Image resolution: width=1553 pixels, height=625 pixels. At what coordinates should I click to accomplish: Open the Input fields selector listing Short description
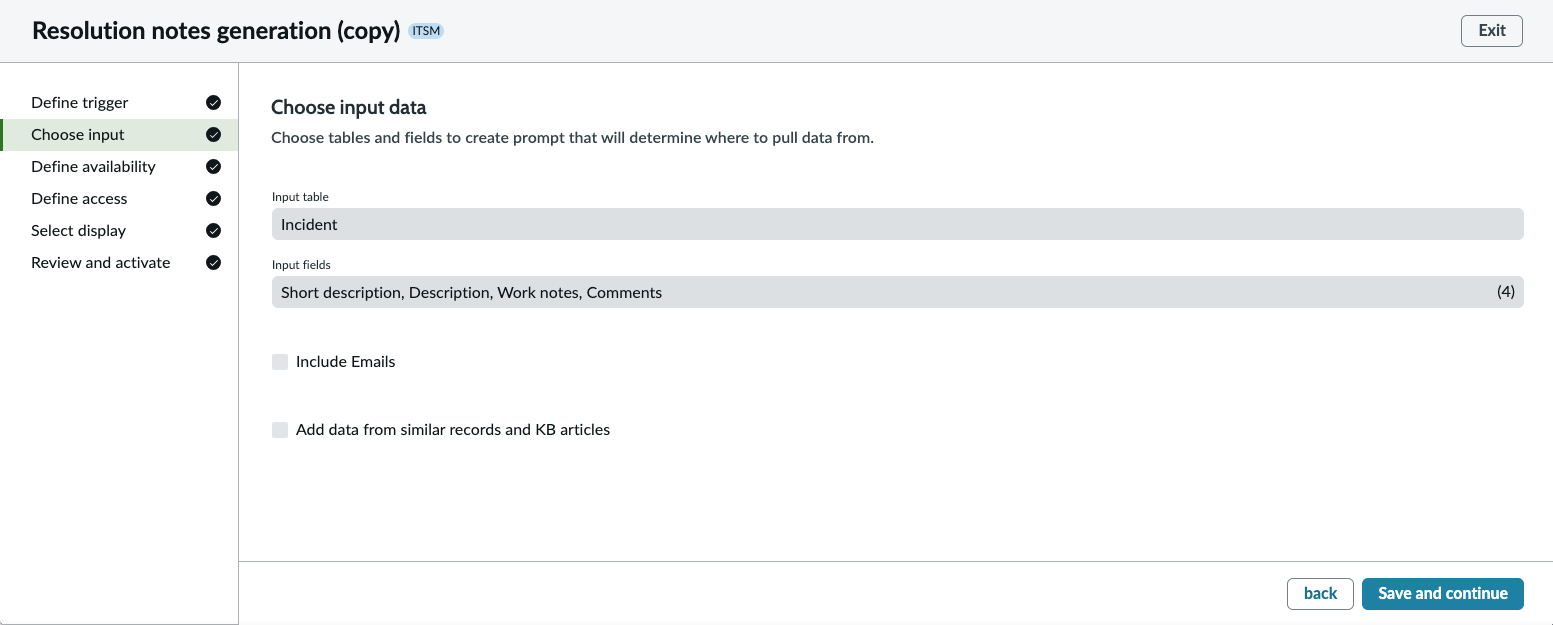click(x=897, y=292)
